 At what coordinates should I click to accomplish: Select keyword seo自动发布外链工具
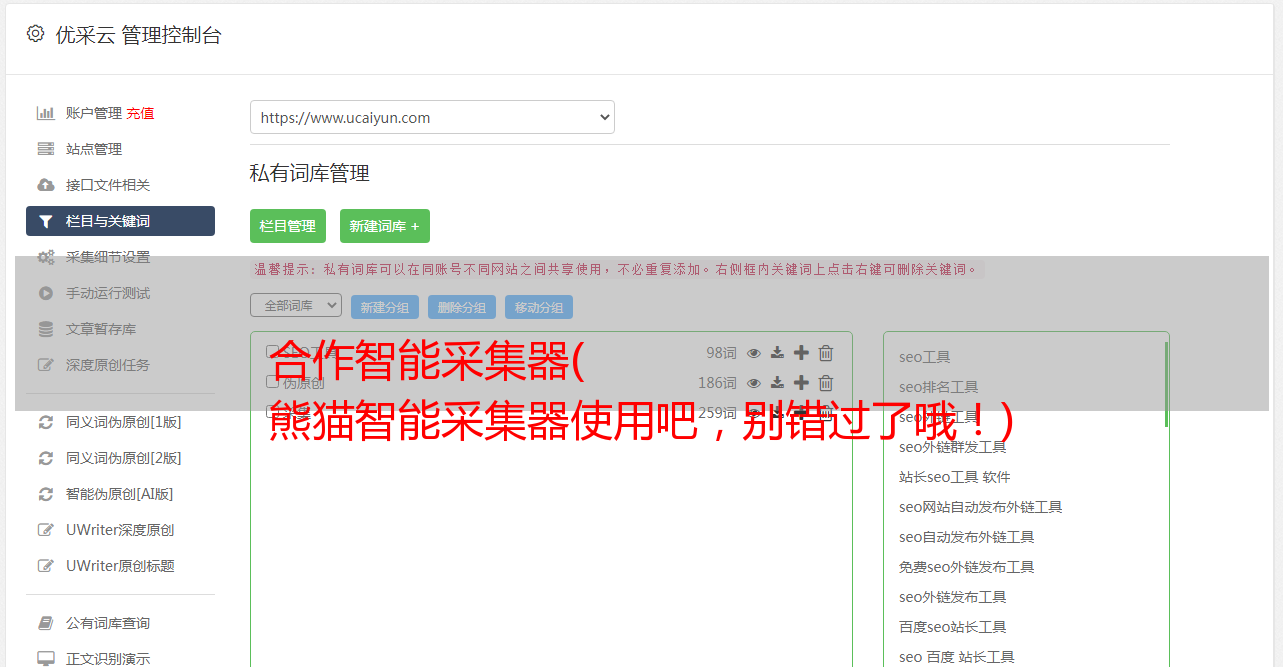(x=967, y=537)
